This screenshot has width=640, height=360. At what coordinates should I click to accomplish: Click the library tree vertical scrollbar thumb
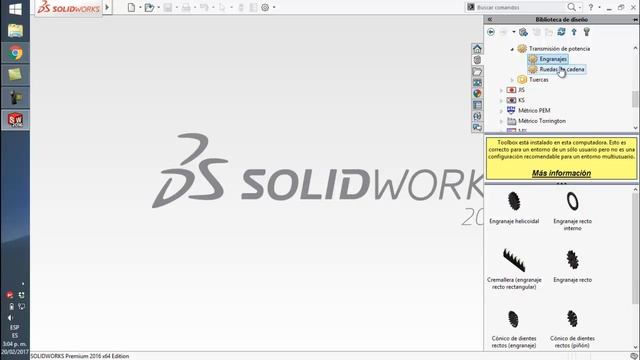[x=635, y=98]
